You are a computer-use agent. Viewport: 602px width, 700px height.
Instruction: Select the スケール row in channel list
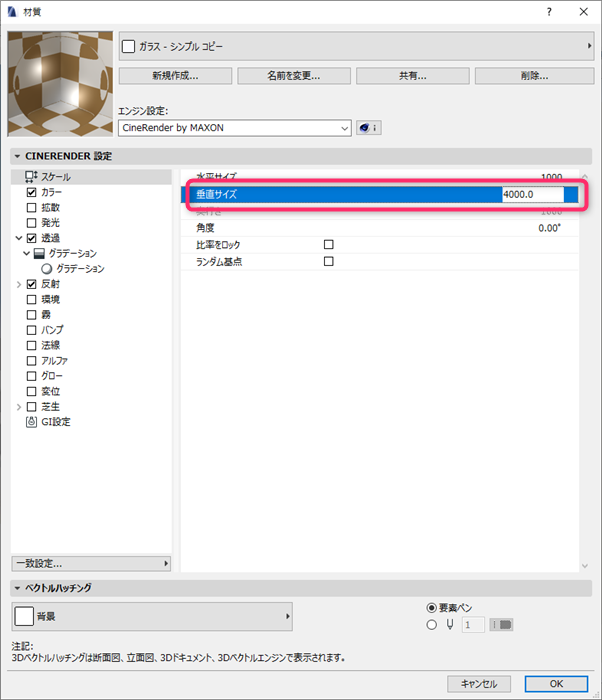pos(91,177)
